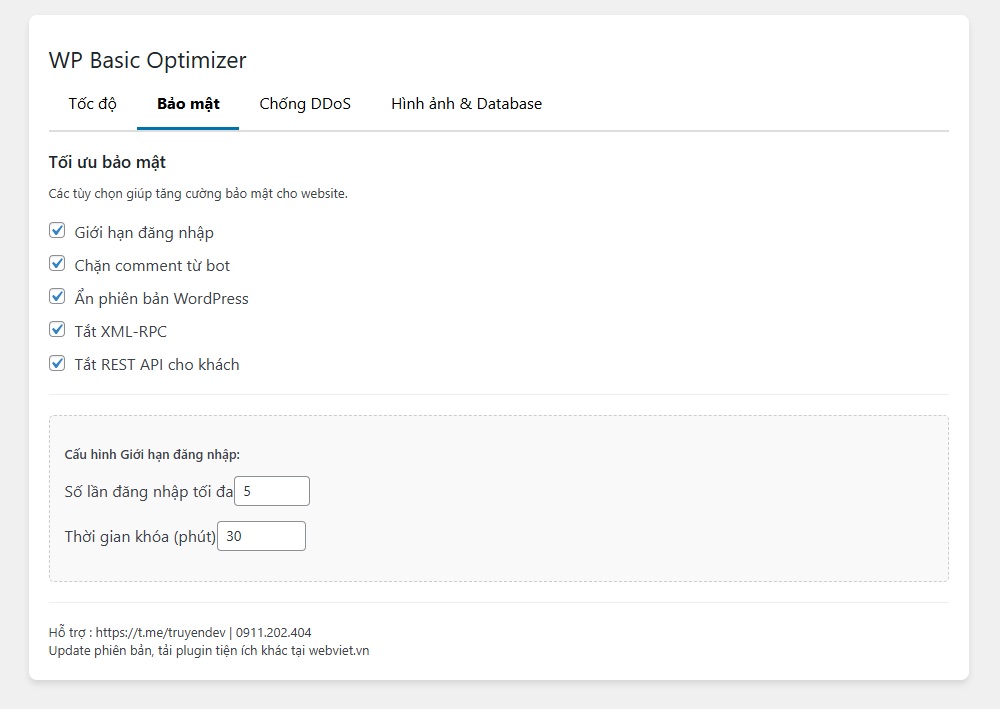Viewport: 1000px width, 709px height.
Task: Untick the Tắt XML-RPC checkbox
Action: [57, 331]
